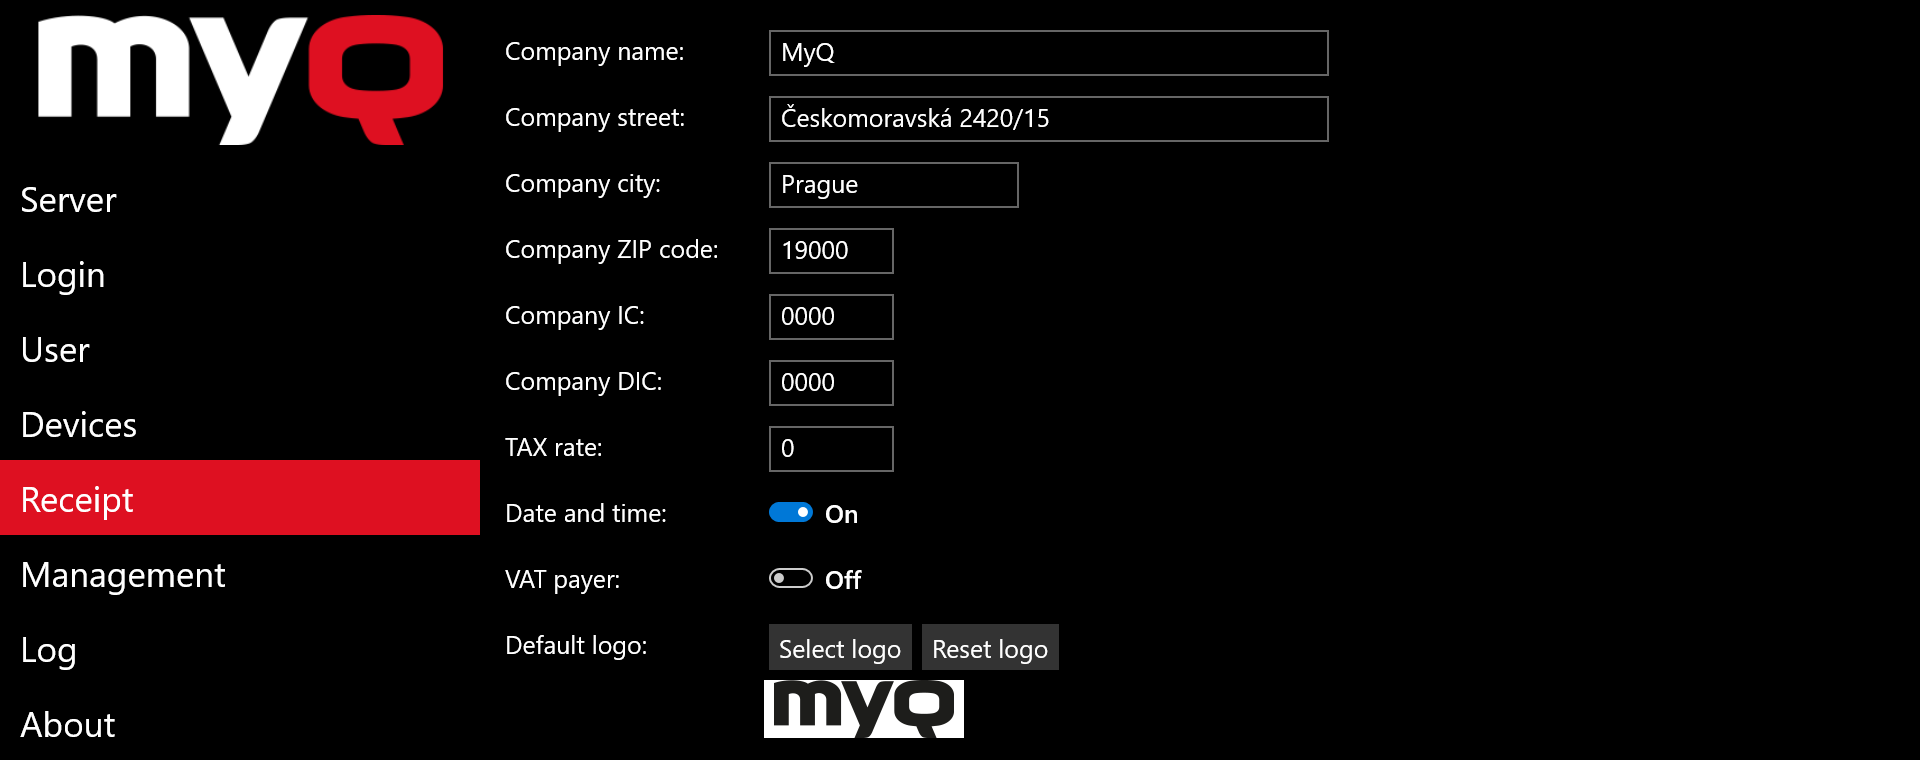Open the User menu item
Screen dimensions: 1920x760
coord(55,350)
